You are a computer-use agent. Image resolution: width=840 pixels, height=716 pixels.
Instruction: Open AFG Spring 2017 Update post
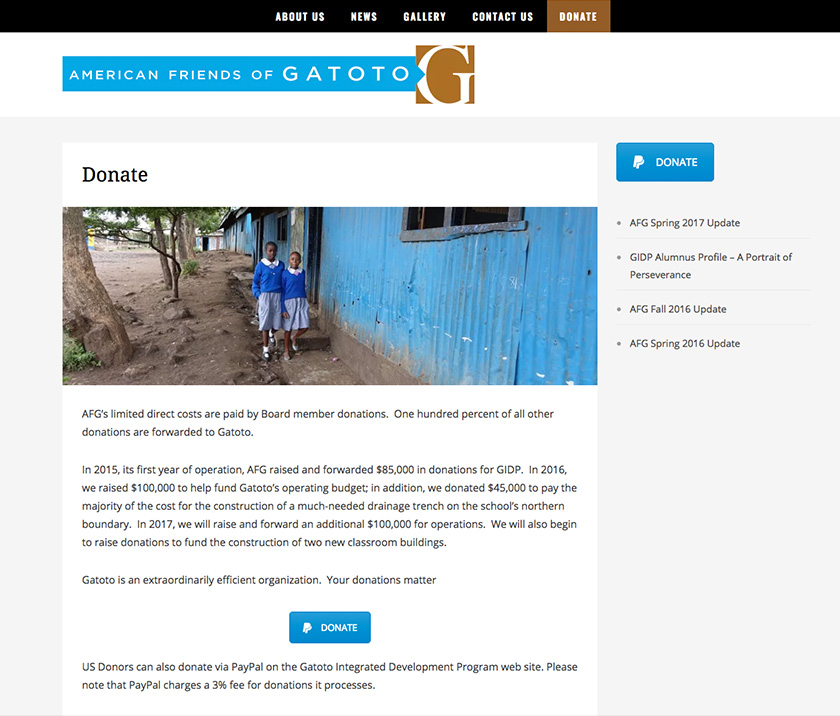685,223
